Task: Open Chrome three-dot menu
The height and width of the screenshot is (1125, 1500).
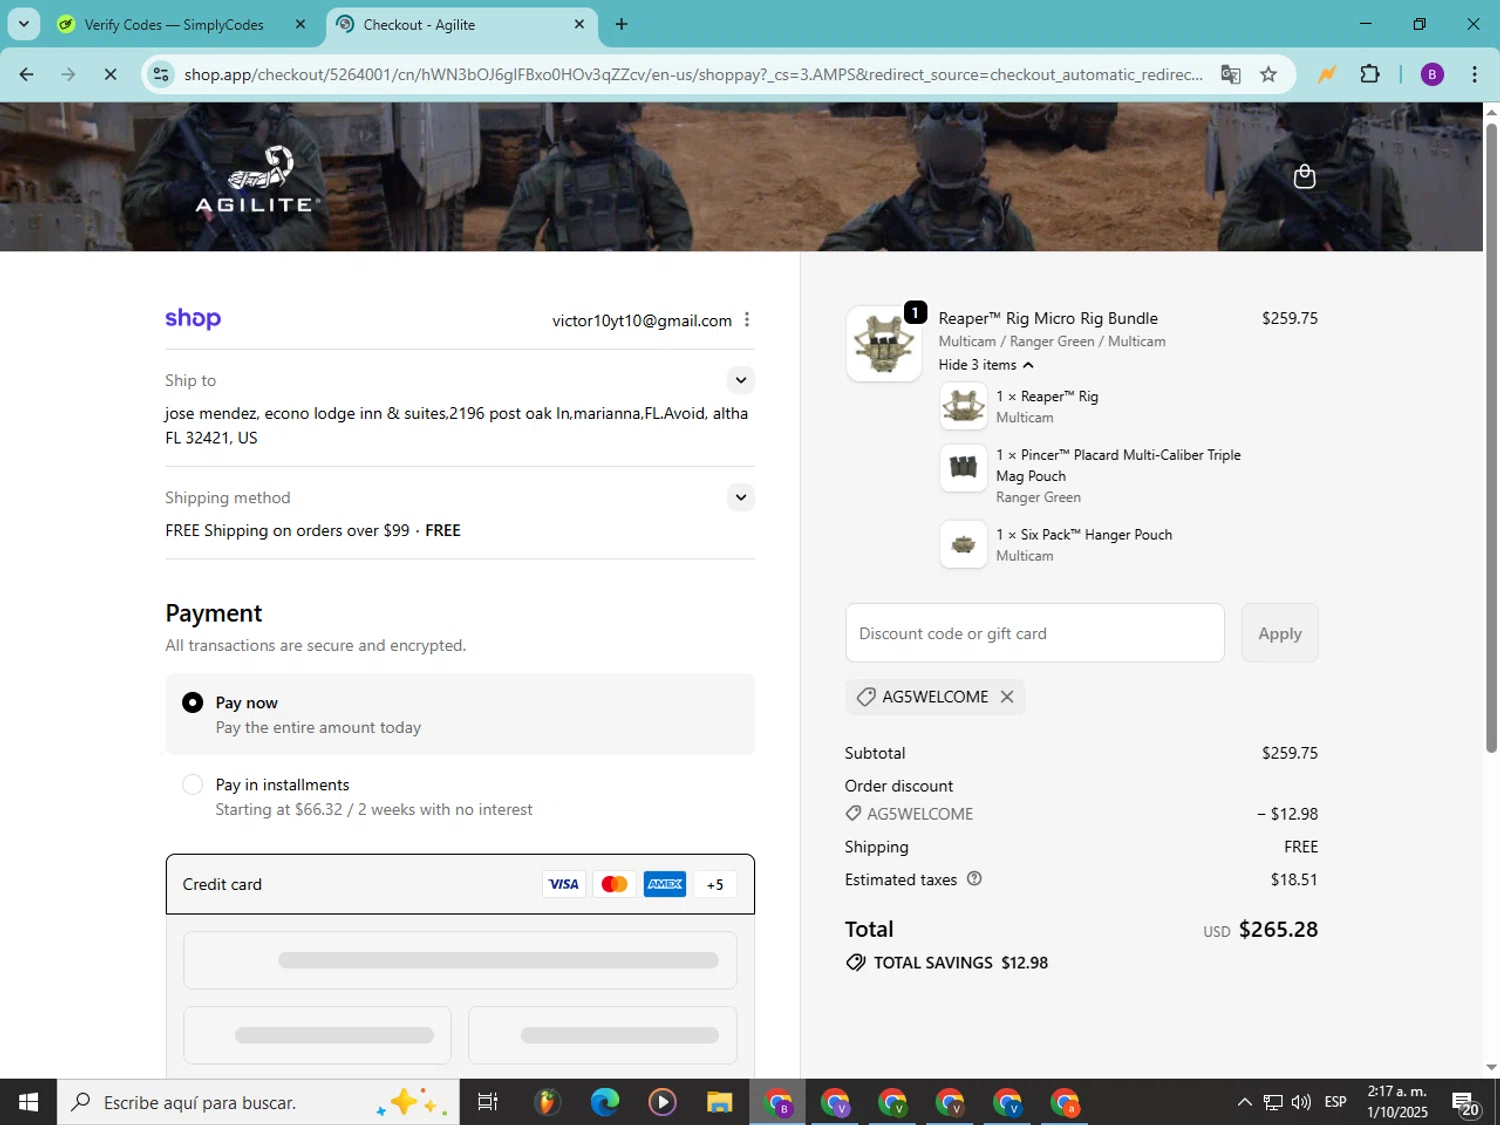Action: pyautogui.click(x=1475, y=75)
